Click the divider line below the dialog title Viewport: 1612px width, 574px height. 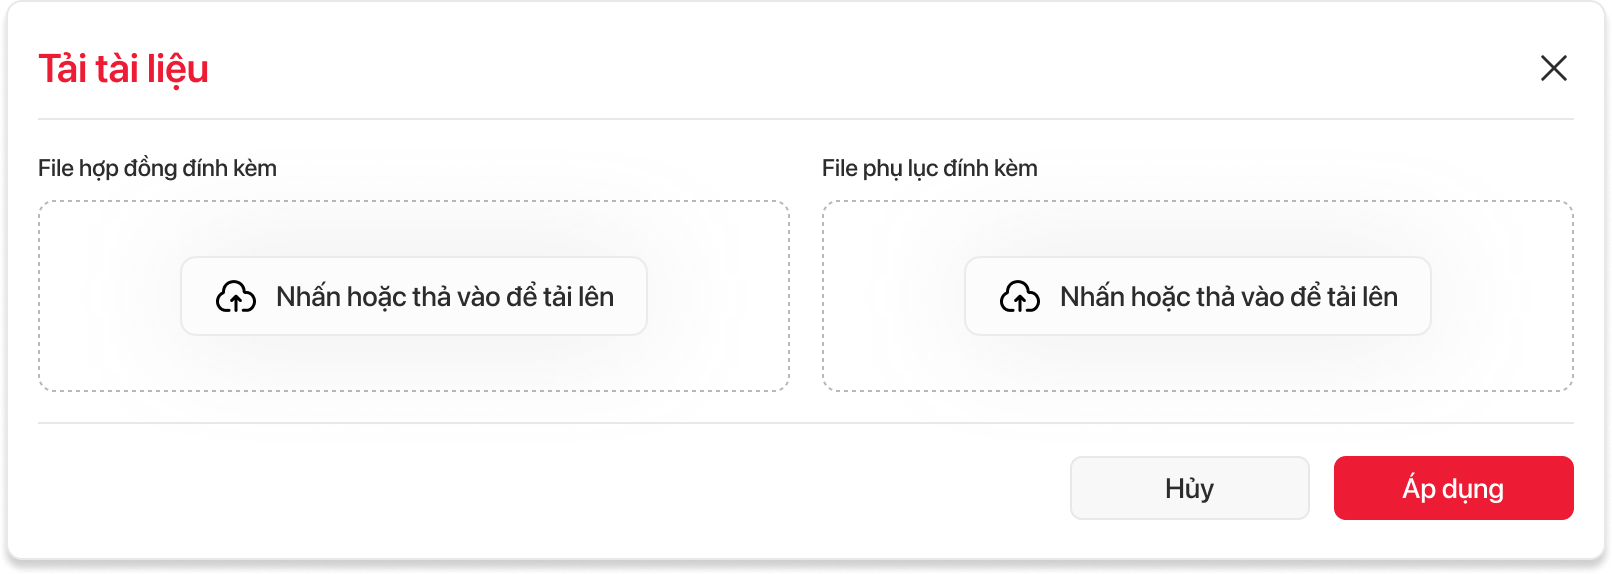click(x=805, y=119)
